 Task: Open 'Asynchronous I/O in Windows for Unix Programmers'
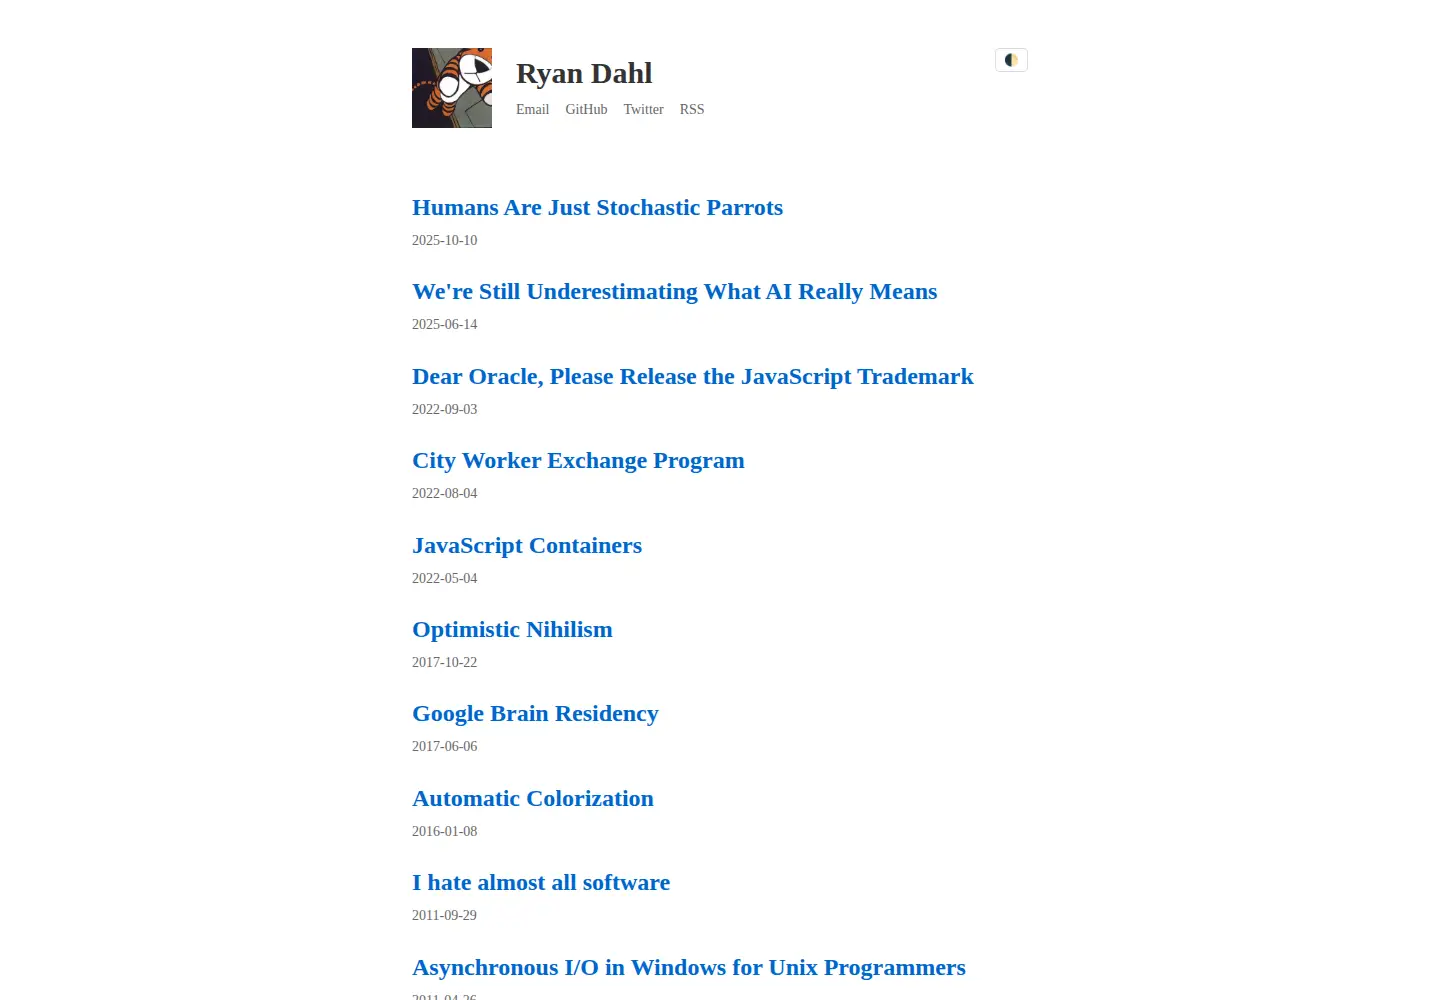689,967
